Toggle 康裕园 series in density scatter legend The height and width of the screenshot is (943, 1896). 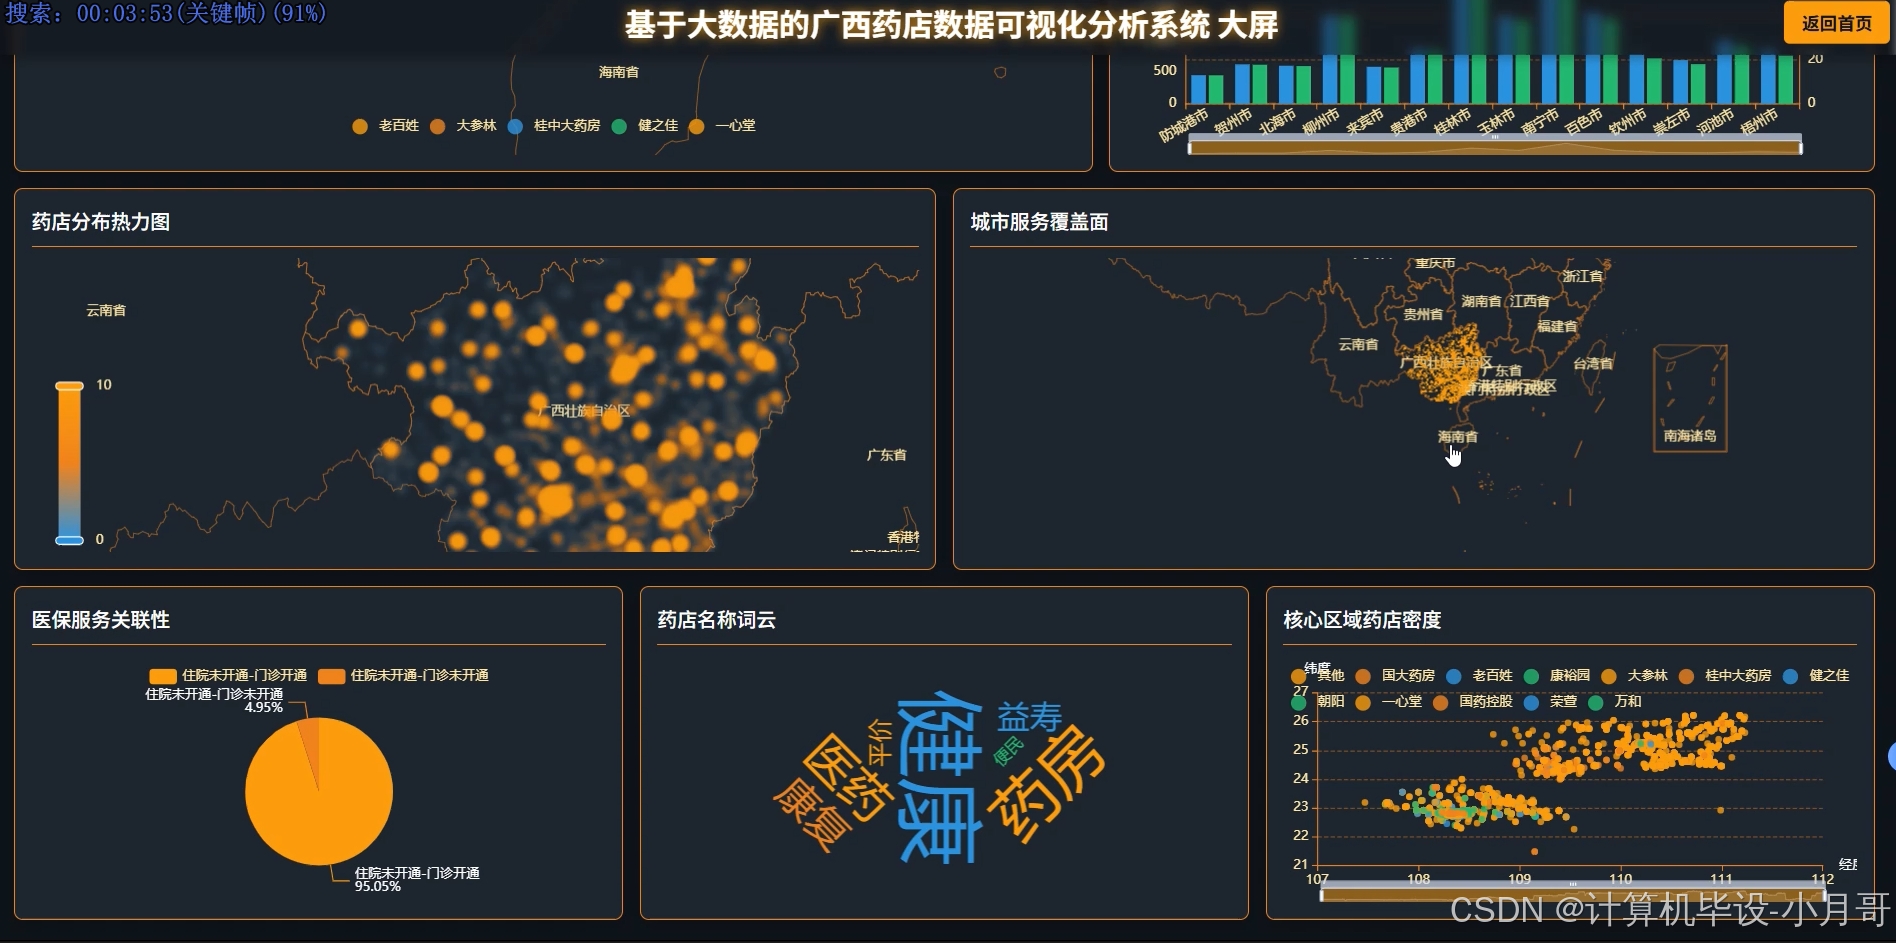[1557, 676]
